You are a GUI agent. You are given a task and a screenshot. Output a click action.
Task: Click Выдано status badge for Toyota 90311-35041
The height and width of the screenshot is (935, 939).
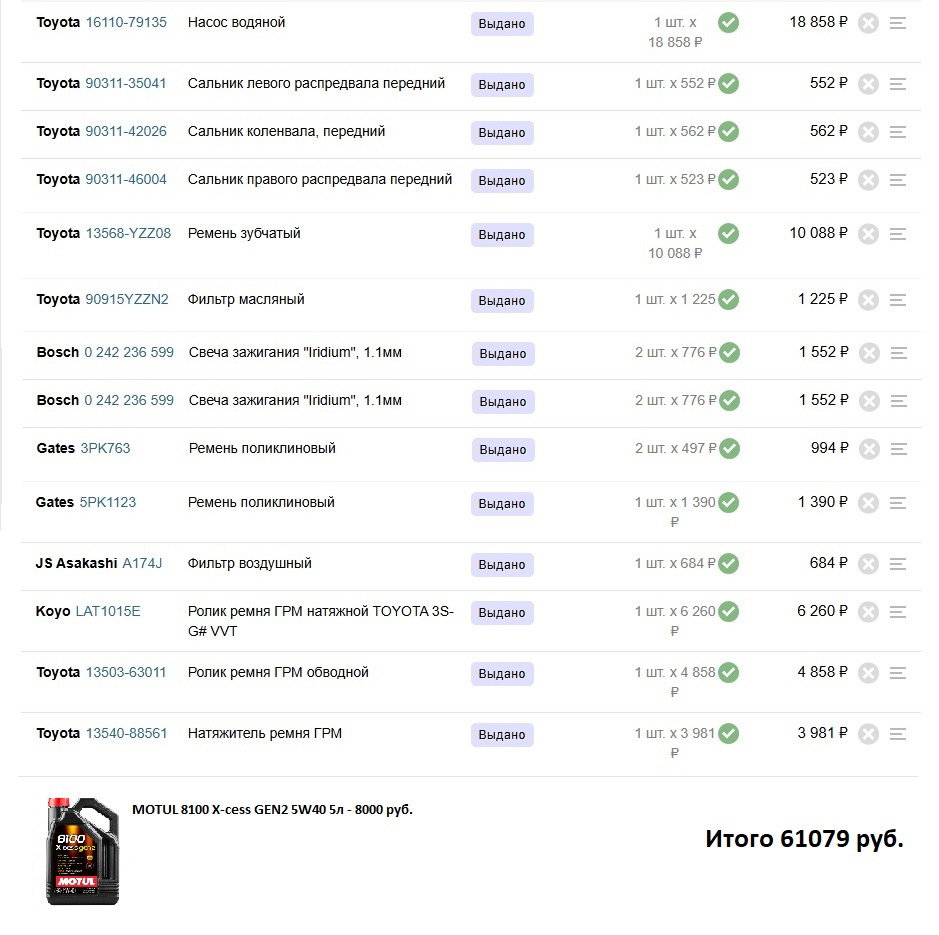click(502, 85)
